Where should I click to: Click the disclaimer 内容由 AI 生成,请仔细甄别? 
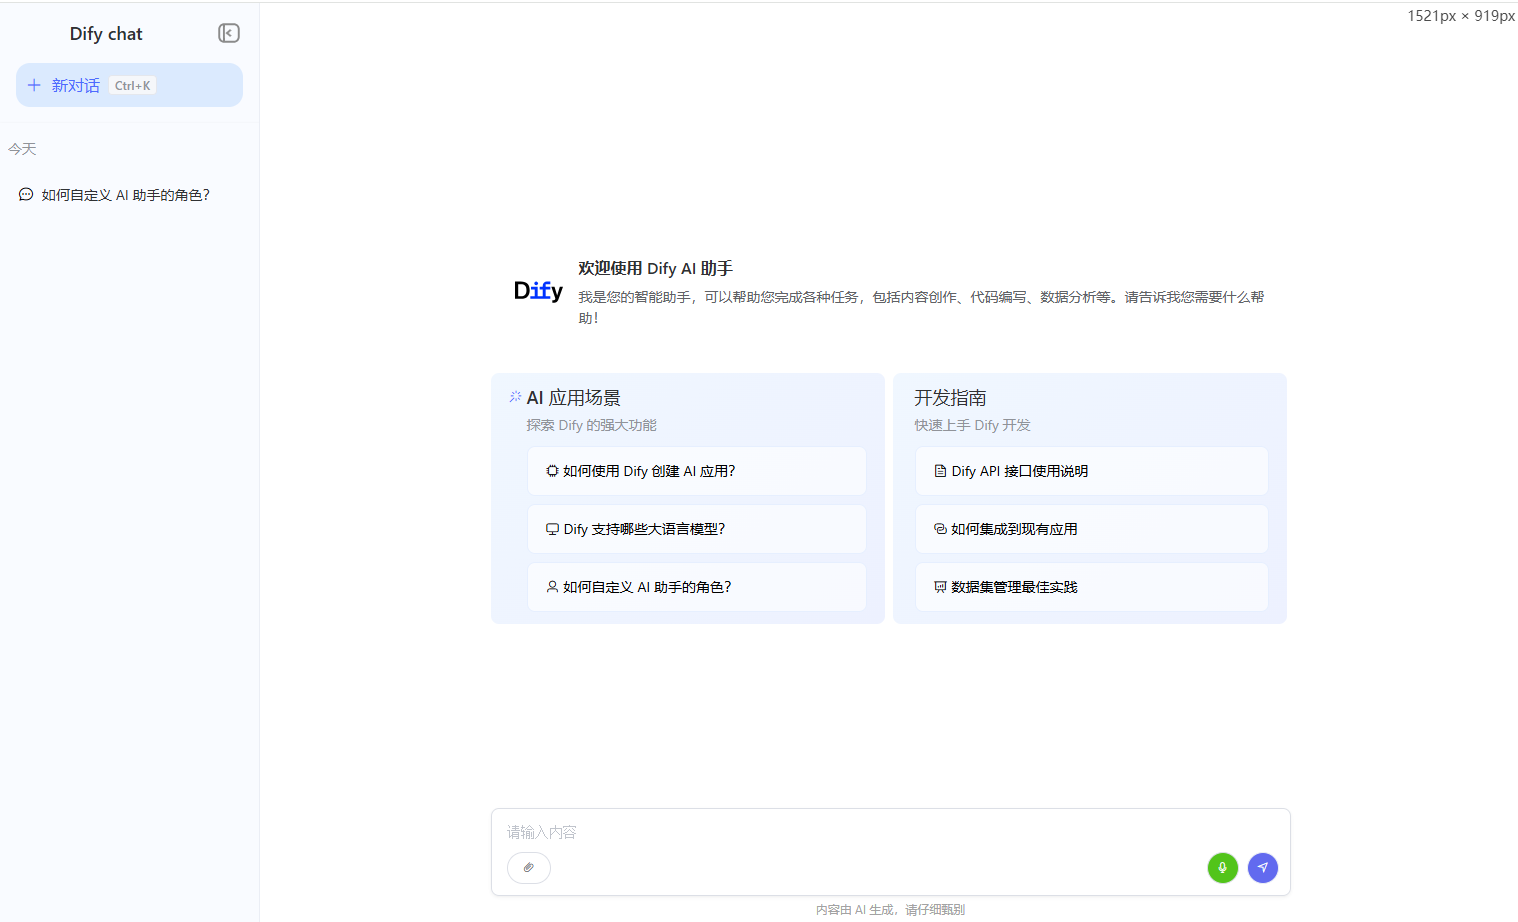coord(890,910)
